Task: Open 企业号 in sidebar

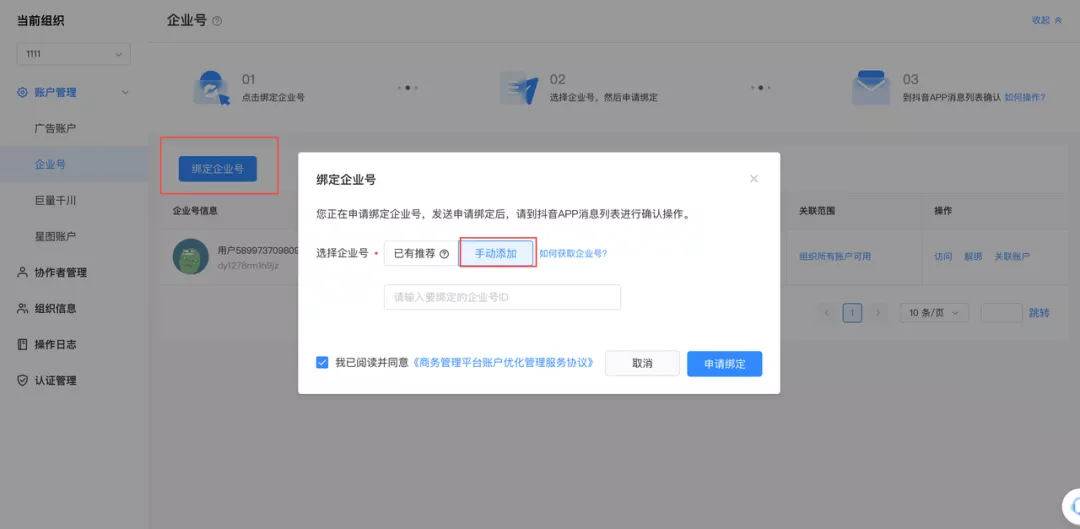Action: [x=50, y=165]
